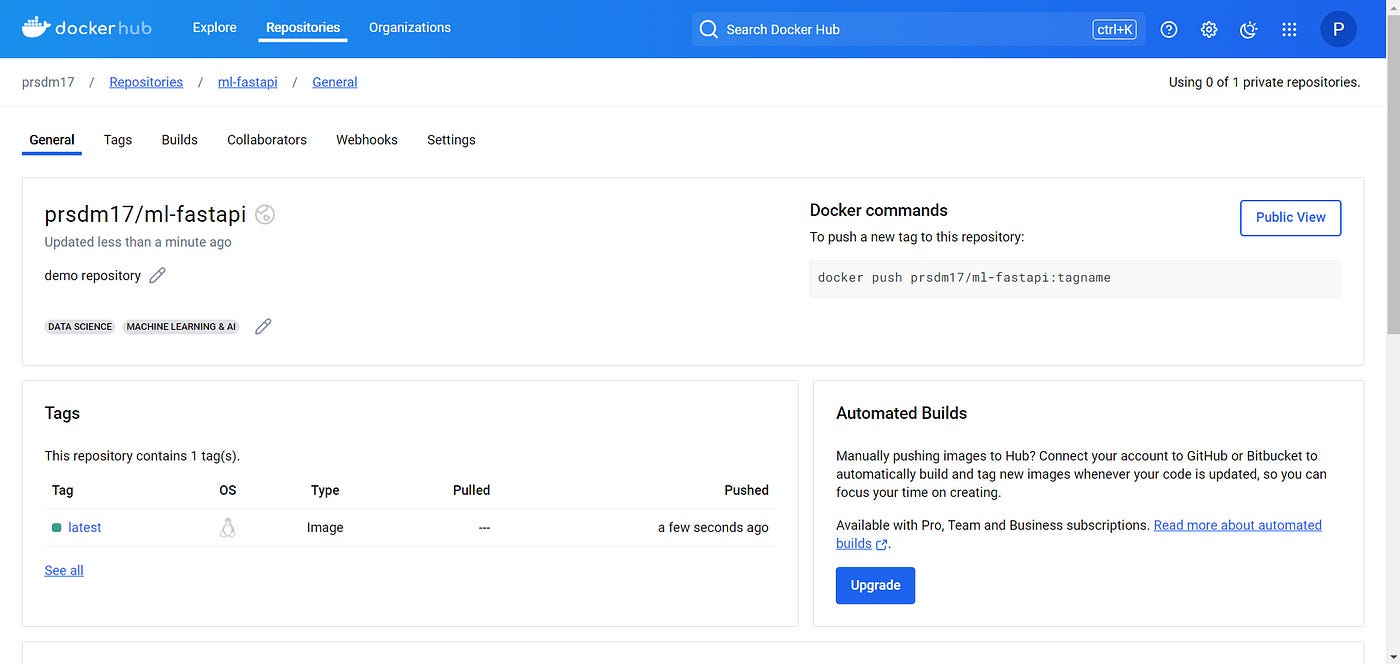Click the ml-fastapi breadcrumb link

[248, 82]
